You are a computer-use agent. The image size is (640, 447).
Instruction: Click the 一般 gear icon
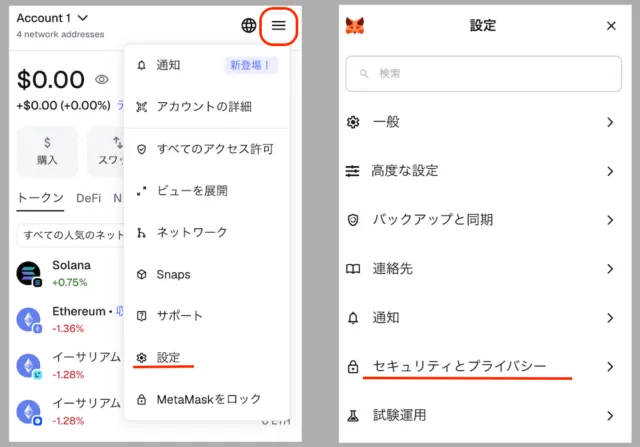[x=353, y=122]
